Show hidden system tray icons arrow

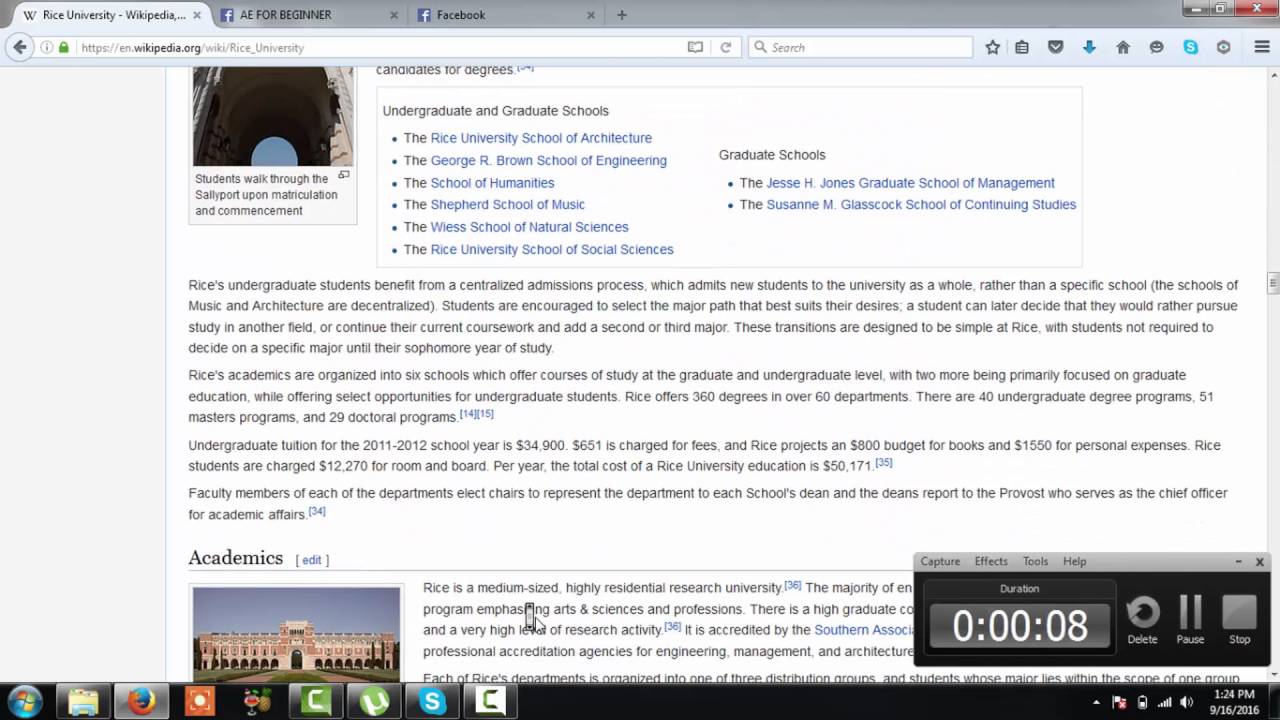click(1096, 702)
